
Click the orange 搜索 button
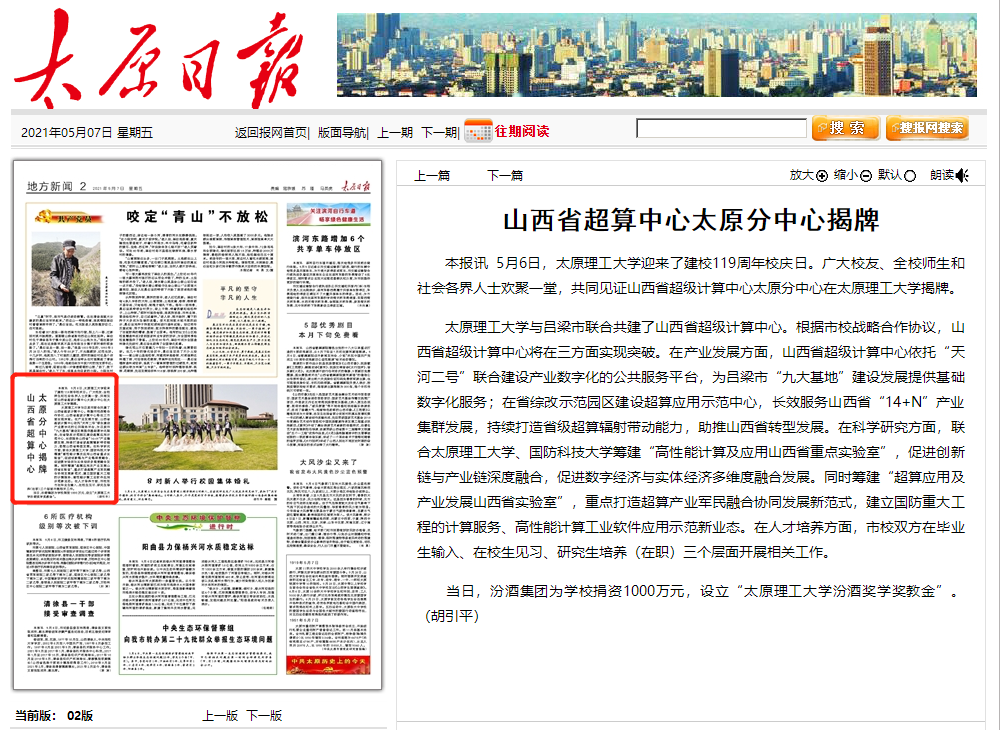coord(845,128)
